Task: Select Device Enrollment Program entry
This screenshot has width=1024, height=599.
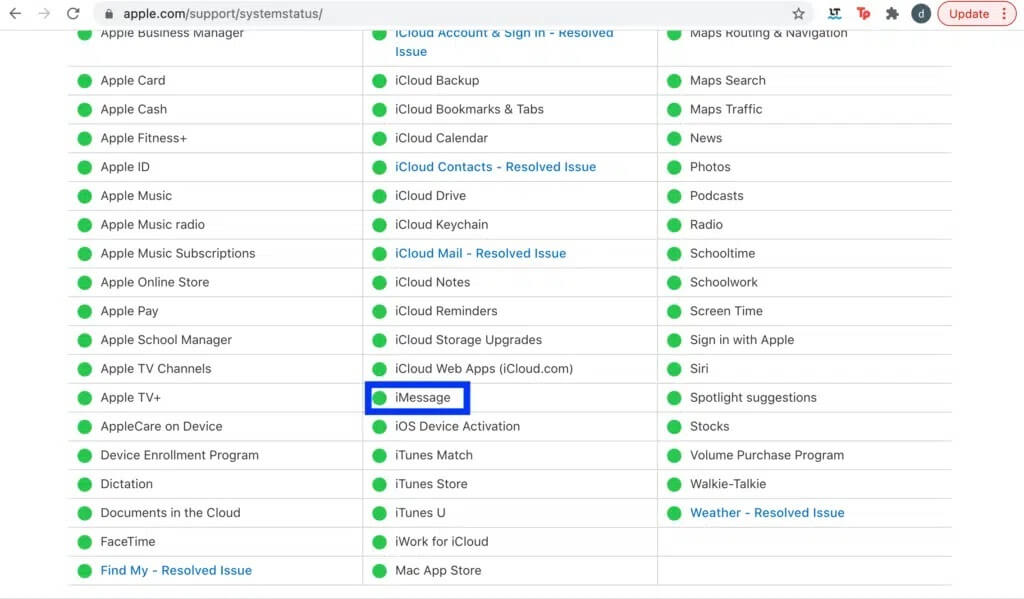Action: (180, 455)
